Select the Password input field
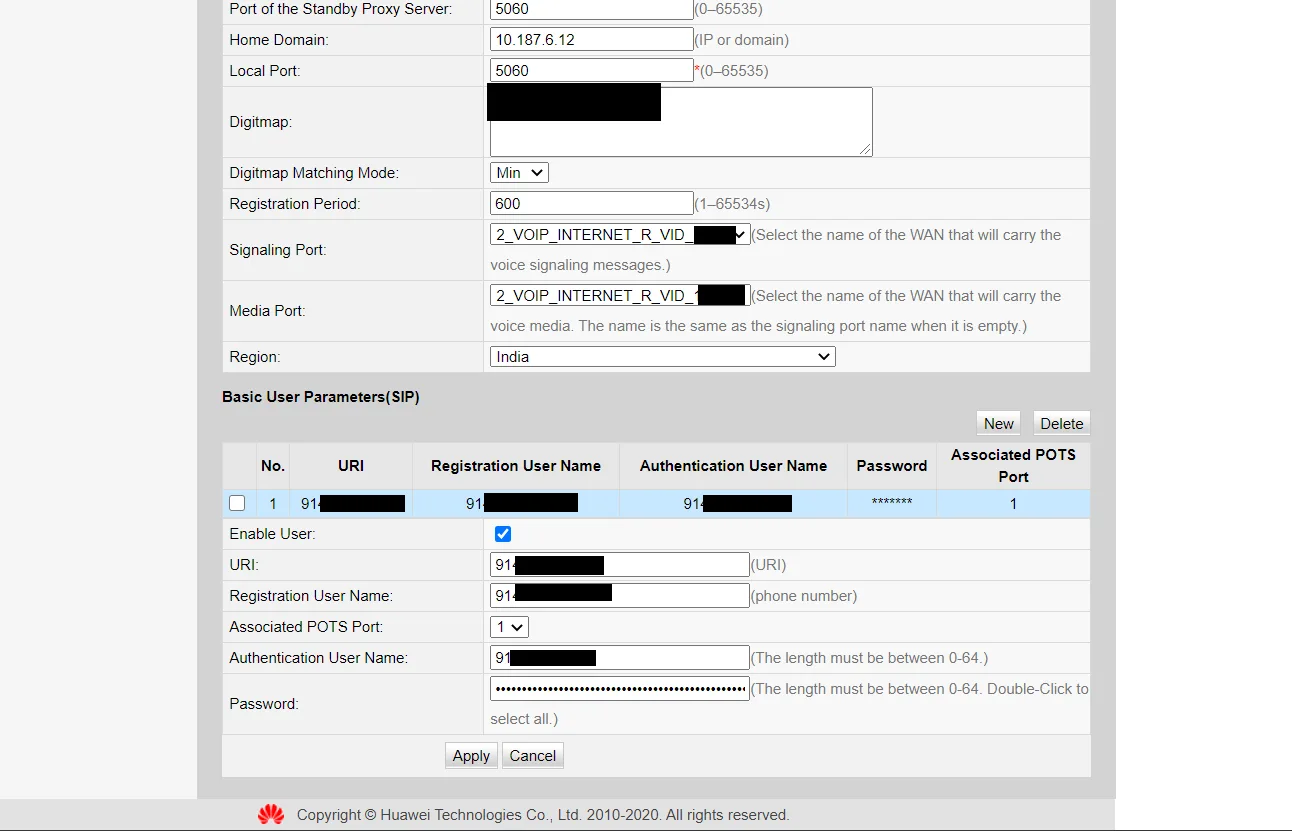Viewport: 1292px width, 831px height. coord(619,689)
